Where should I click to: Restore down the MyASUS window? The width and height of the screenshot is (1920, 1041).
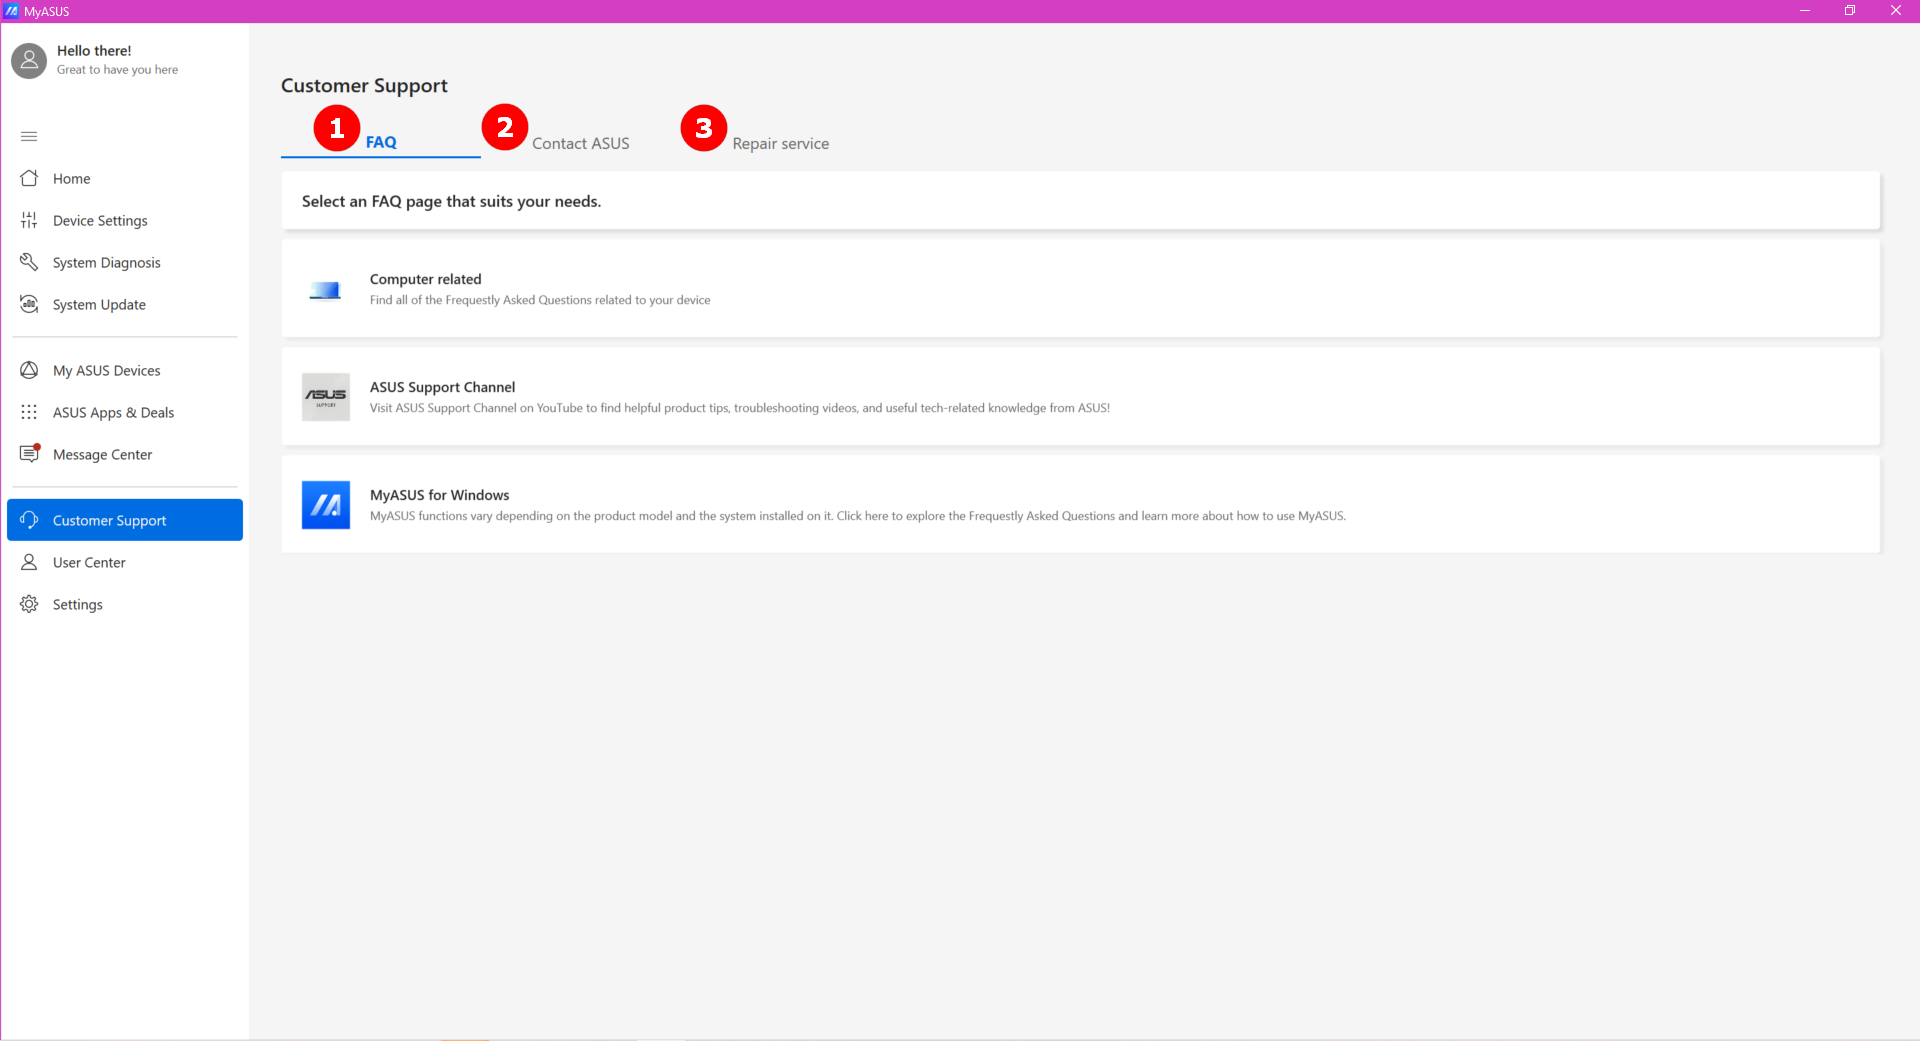point(1850,11)
